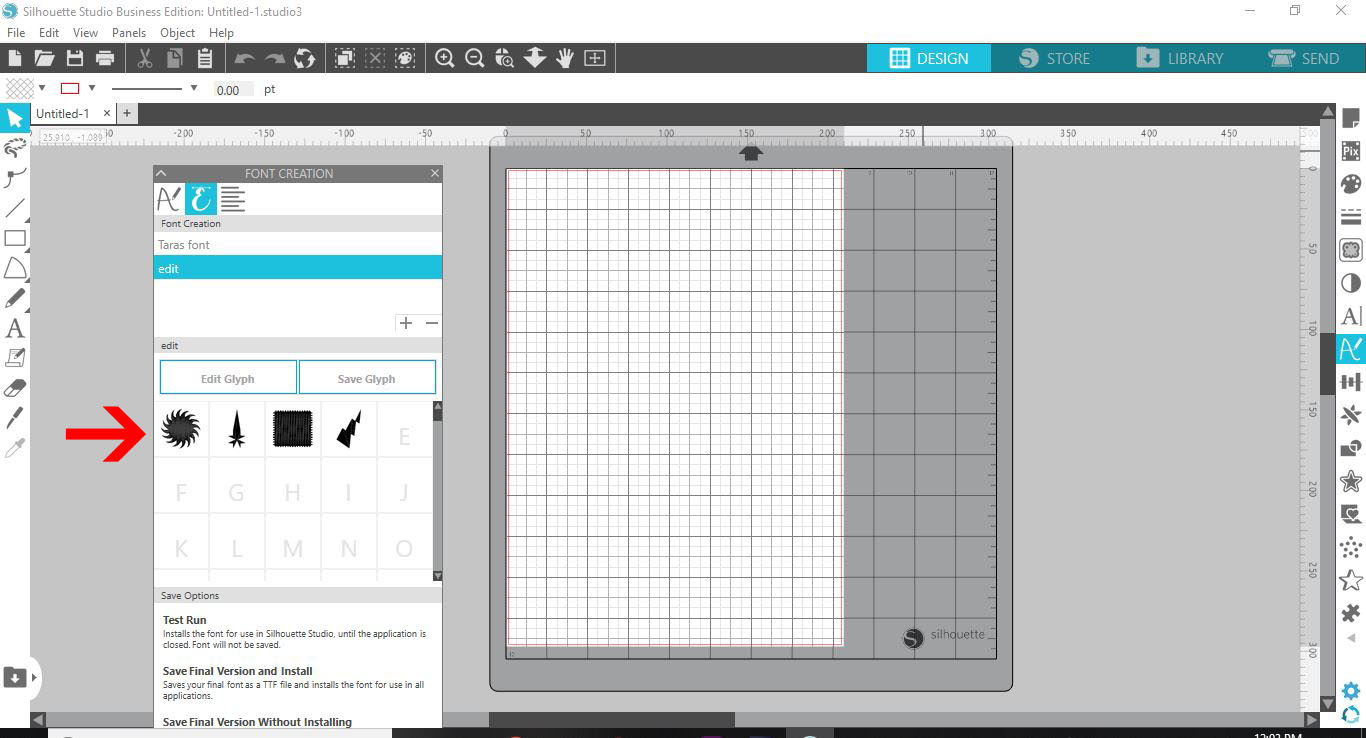The height and width of the screenshot is (738, 1366).
Task: Activate the zoom selection tool icon
Action: [x=505, y=58]
